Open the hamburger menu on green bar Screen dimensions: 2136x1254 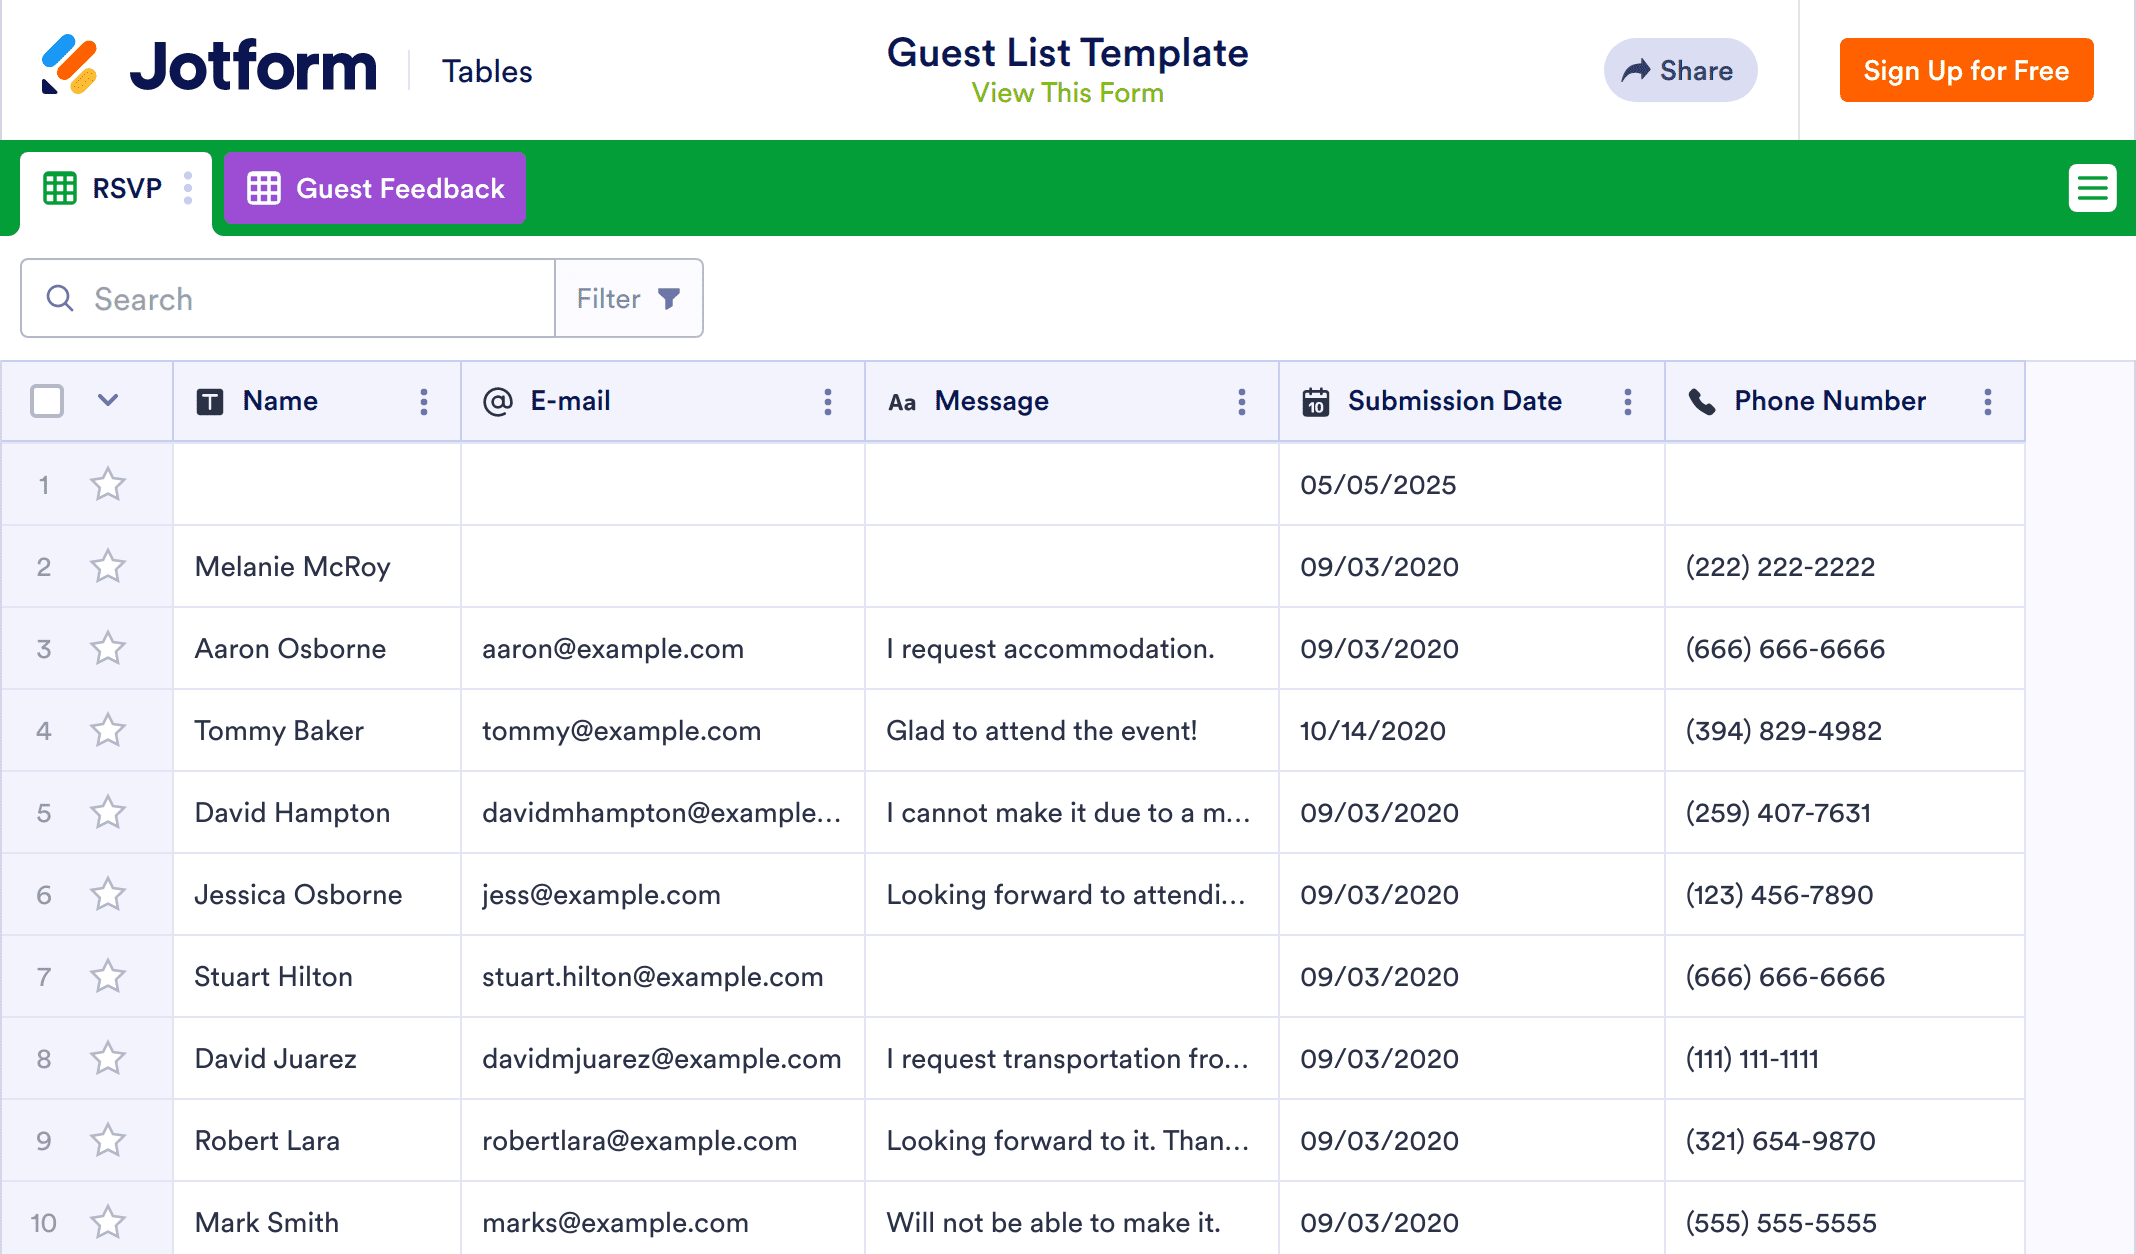2092,188
